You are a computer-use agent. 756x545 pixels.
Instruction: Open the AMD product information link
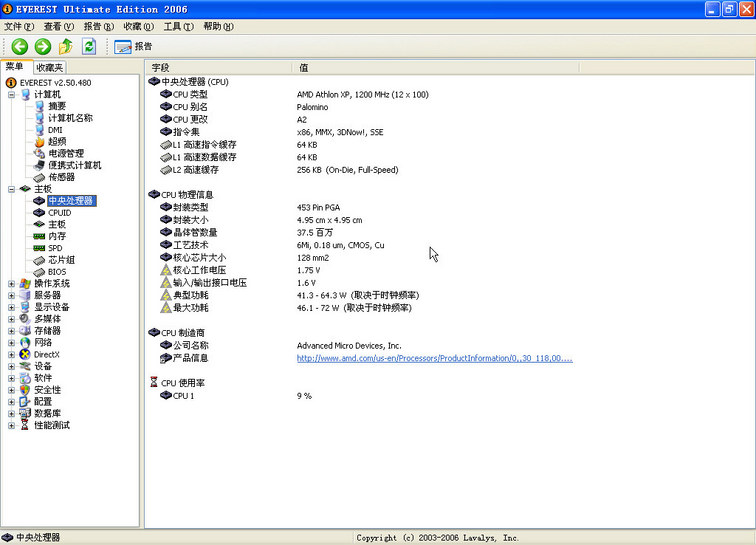point(434,358)
